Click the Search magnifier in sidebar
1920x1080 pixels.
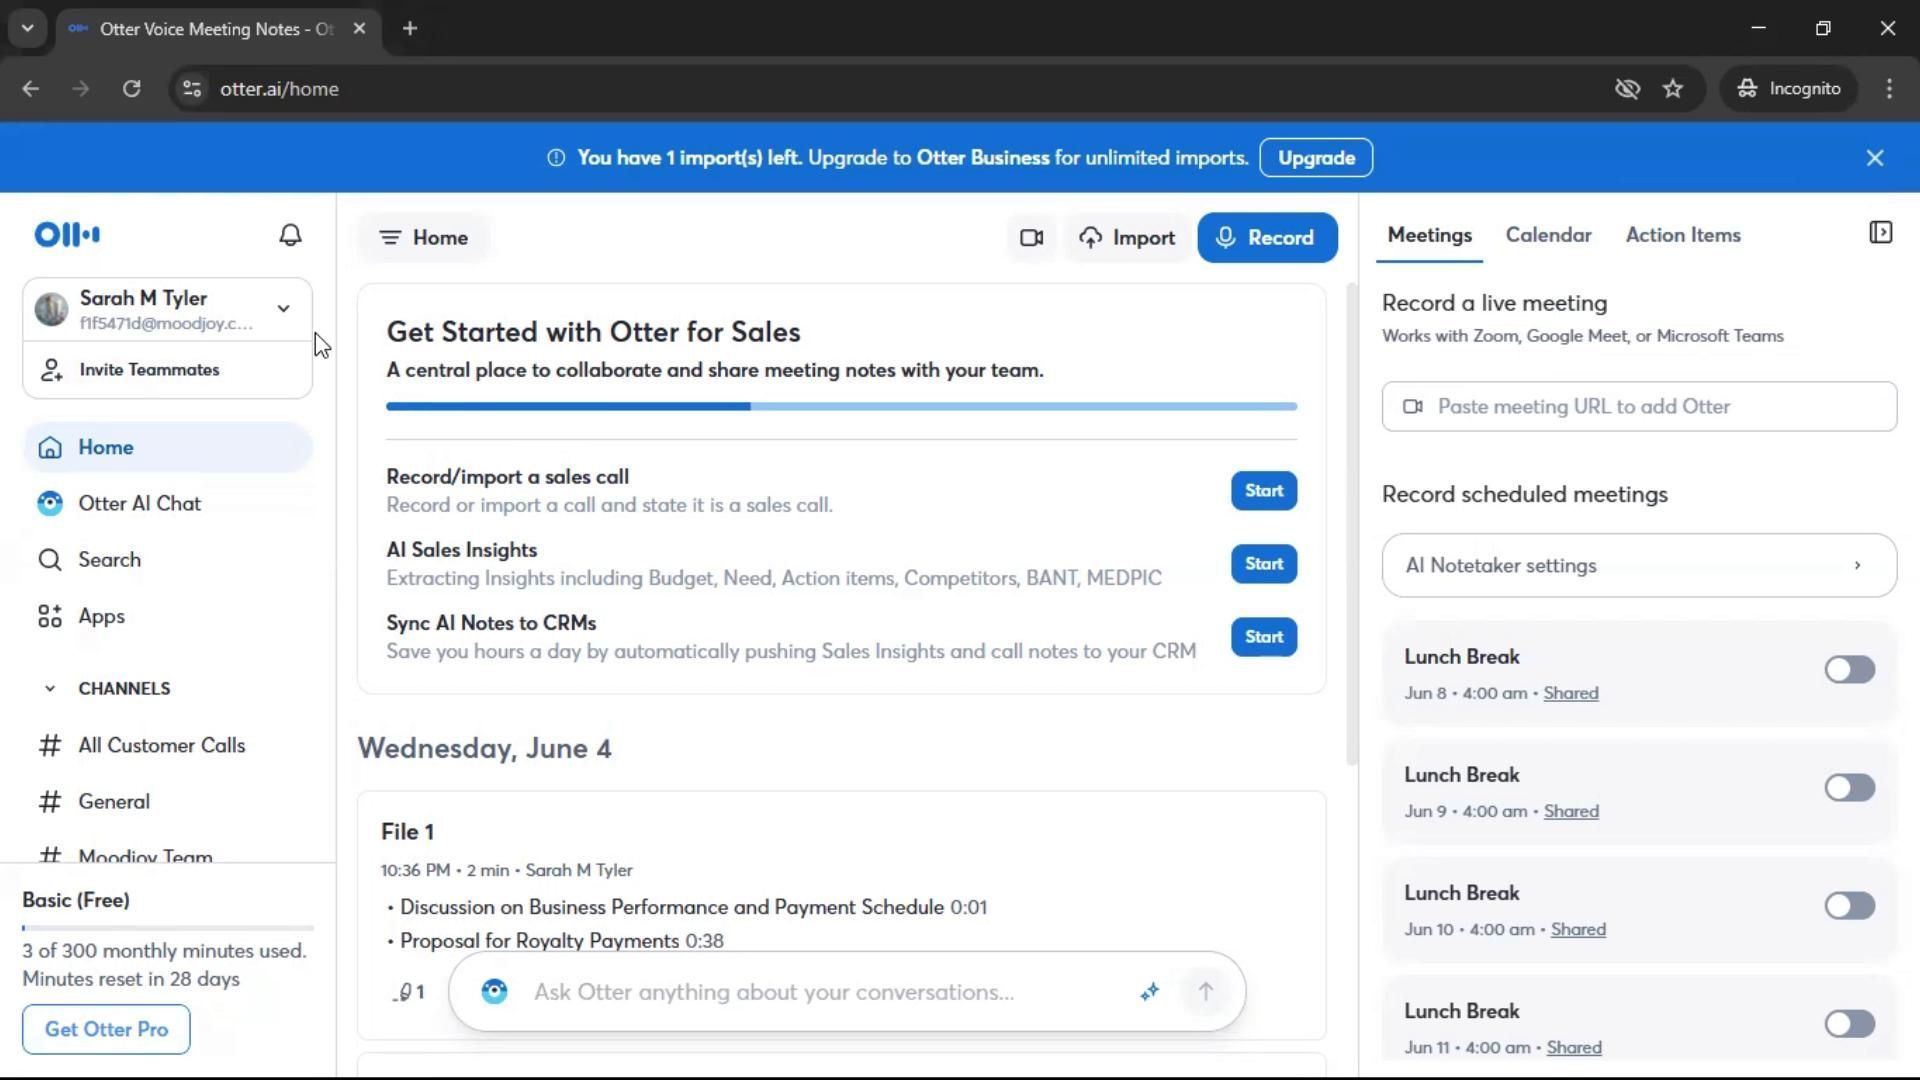point(50,560)
